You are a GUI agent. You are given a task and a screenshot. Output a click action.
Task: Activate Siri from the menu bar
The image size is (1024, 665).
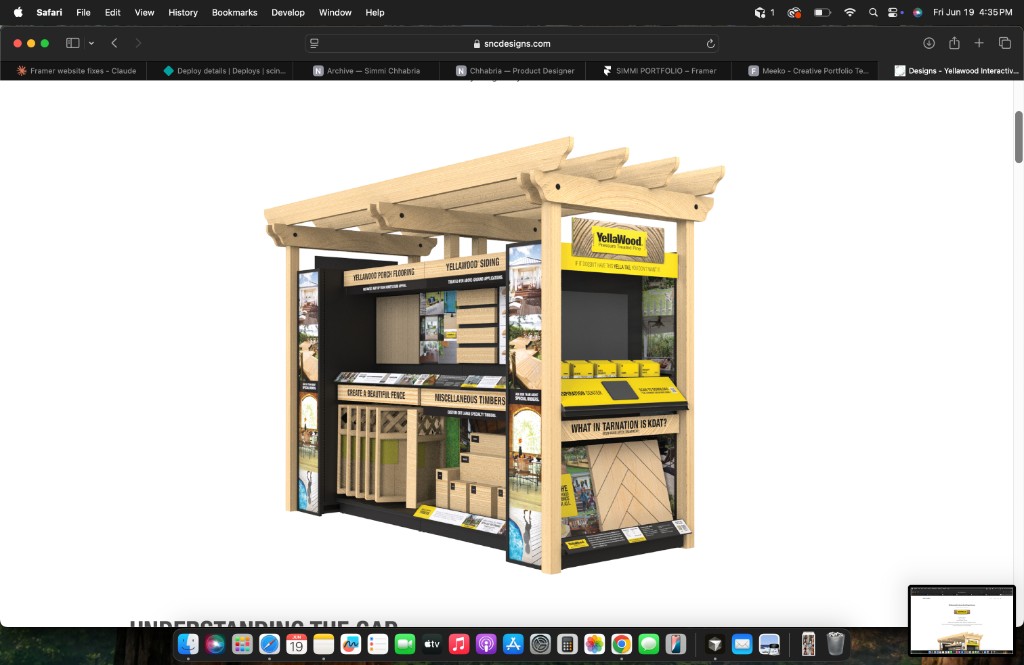tap(918, 12)
